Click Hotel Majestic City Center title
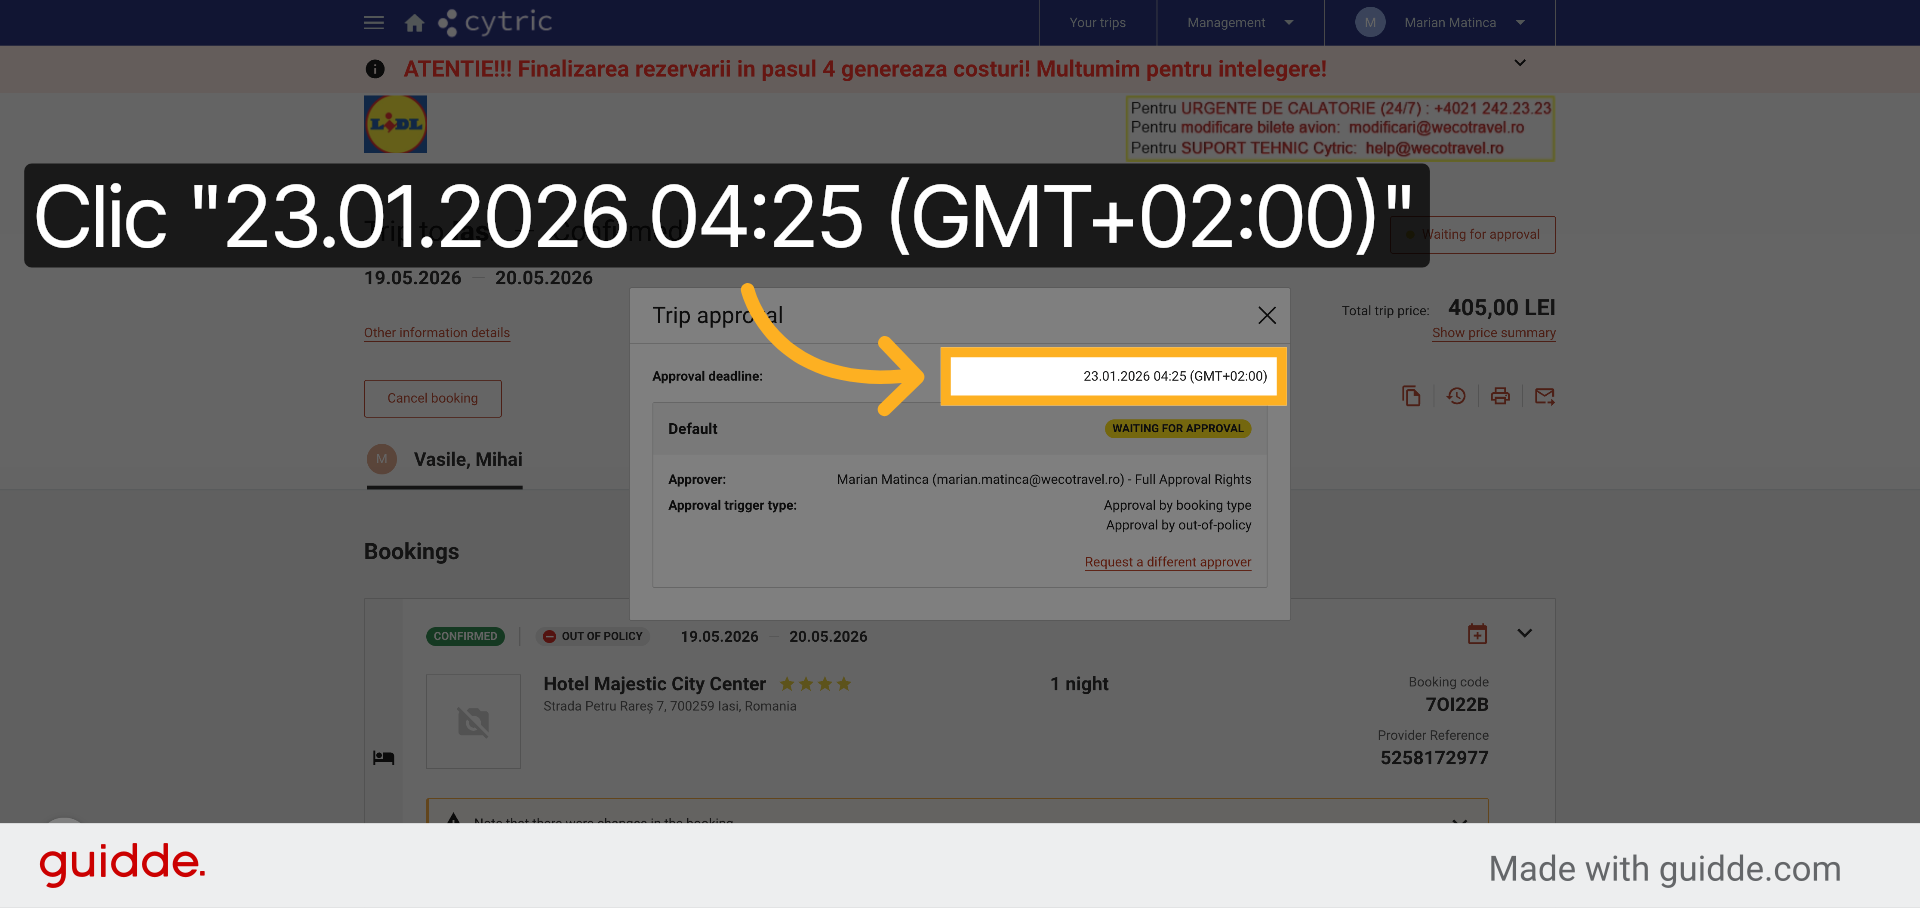The height and width of the screenshot is (908, 1920). [655, 684]
